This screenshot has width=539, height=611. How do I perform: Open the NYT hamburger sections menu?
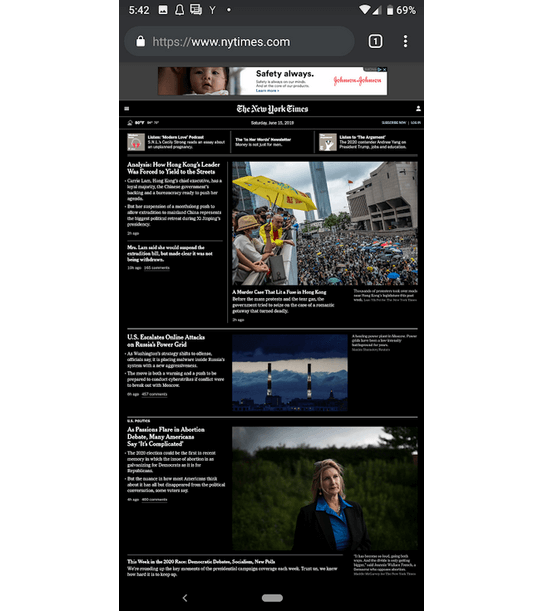127,109
